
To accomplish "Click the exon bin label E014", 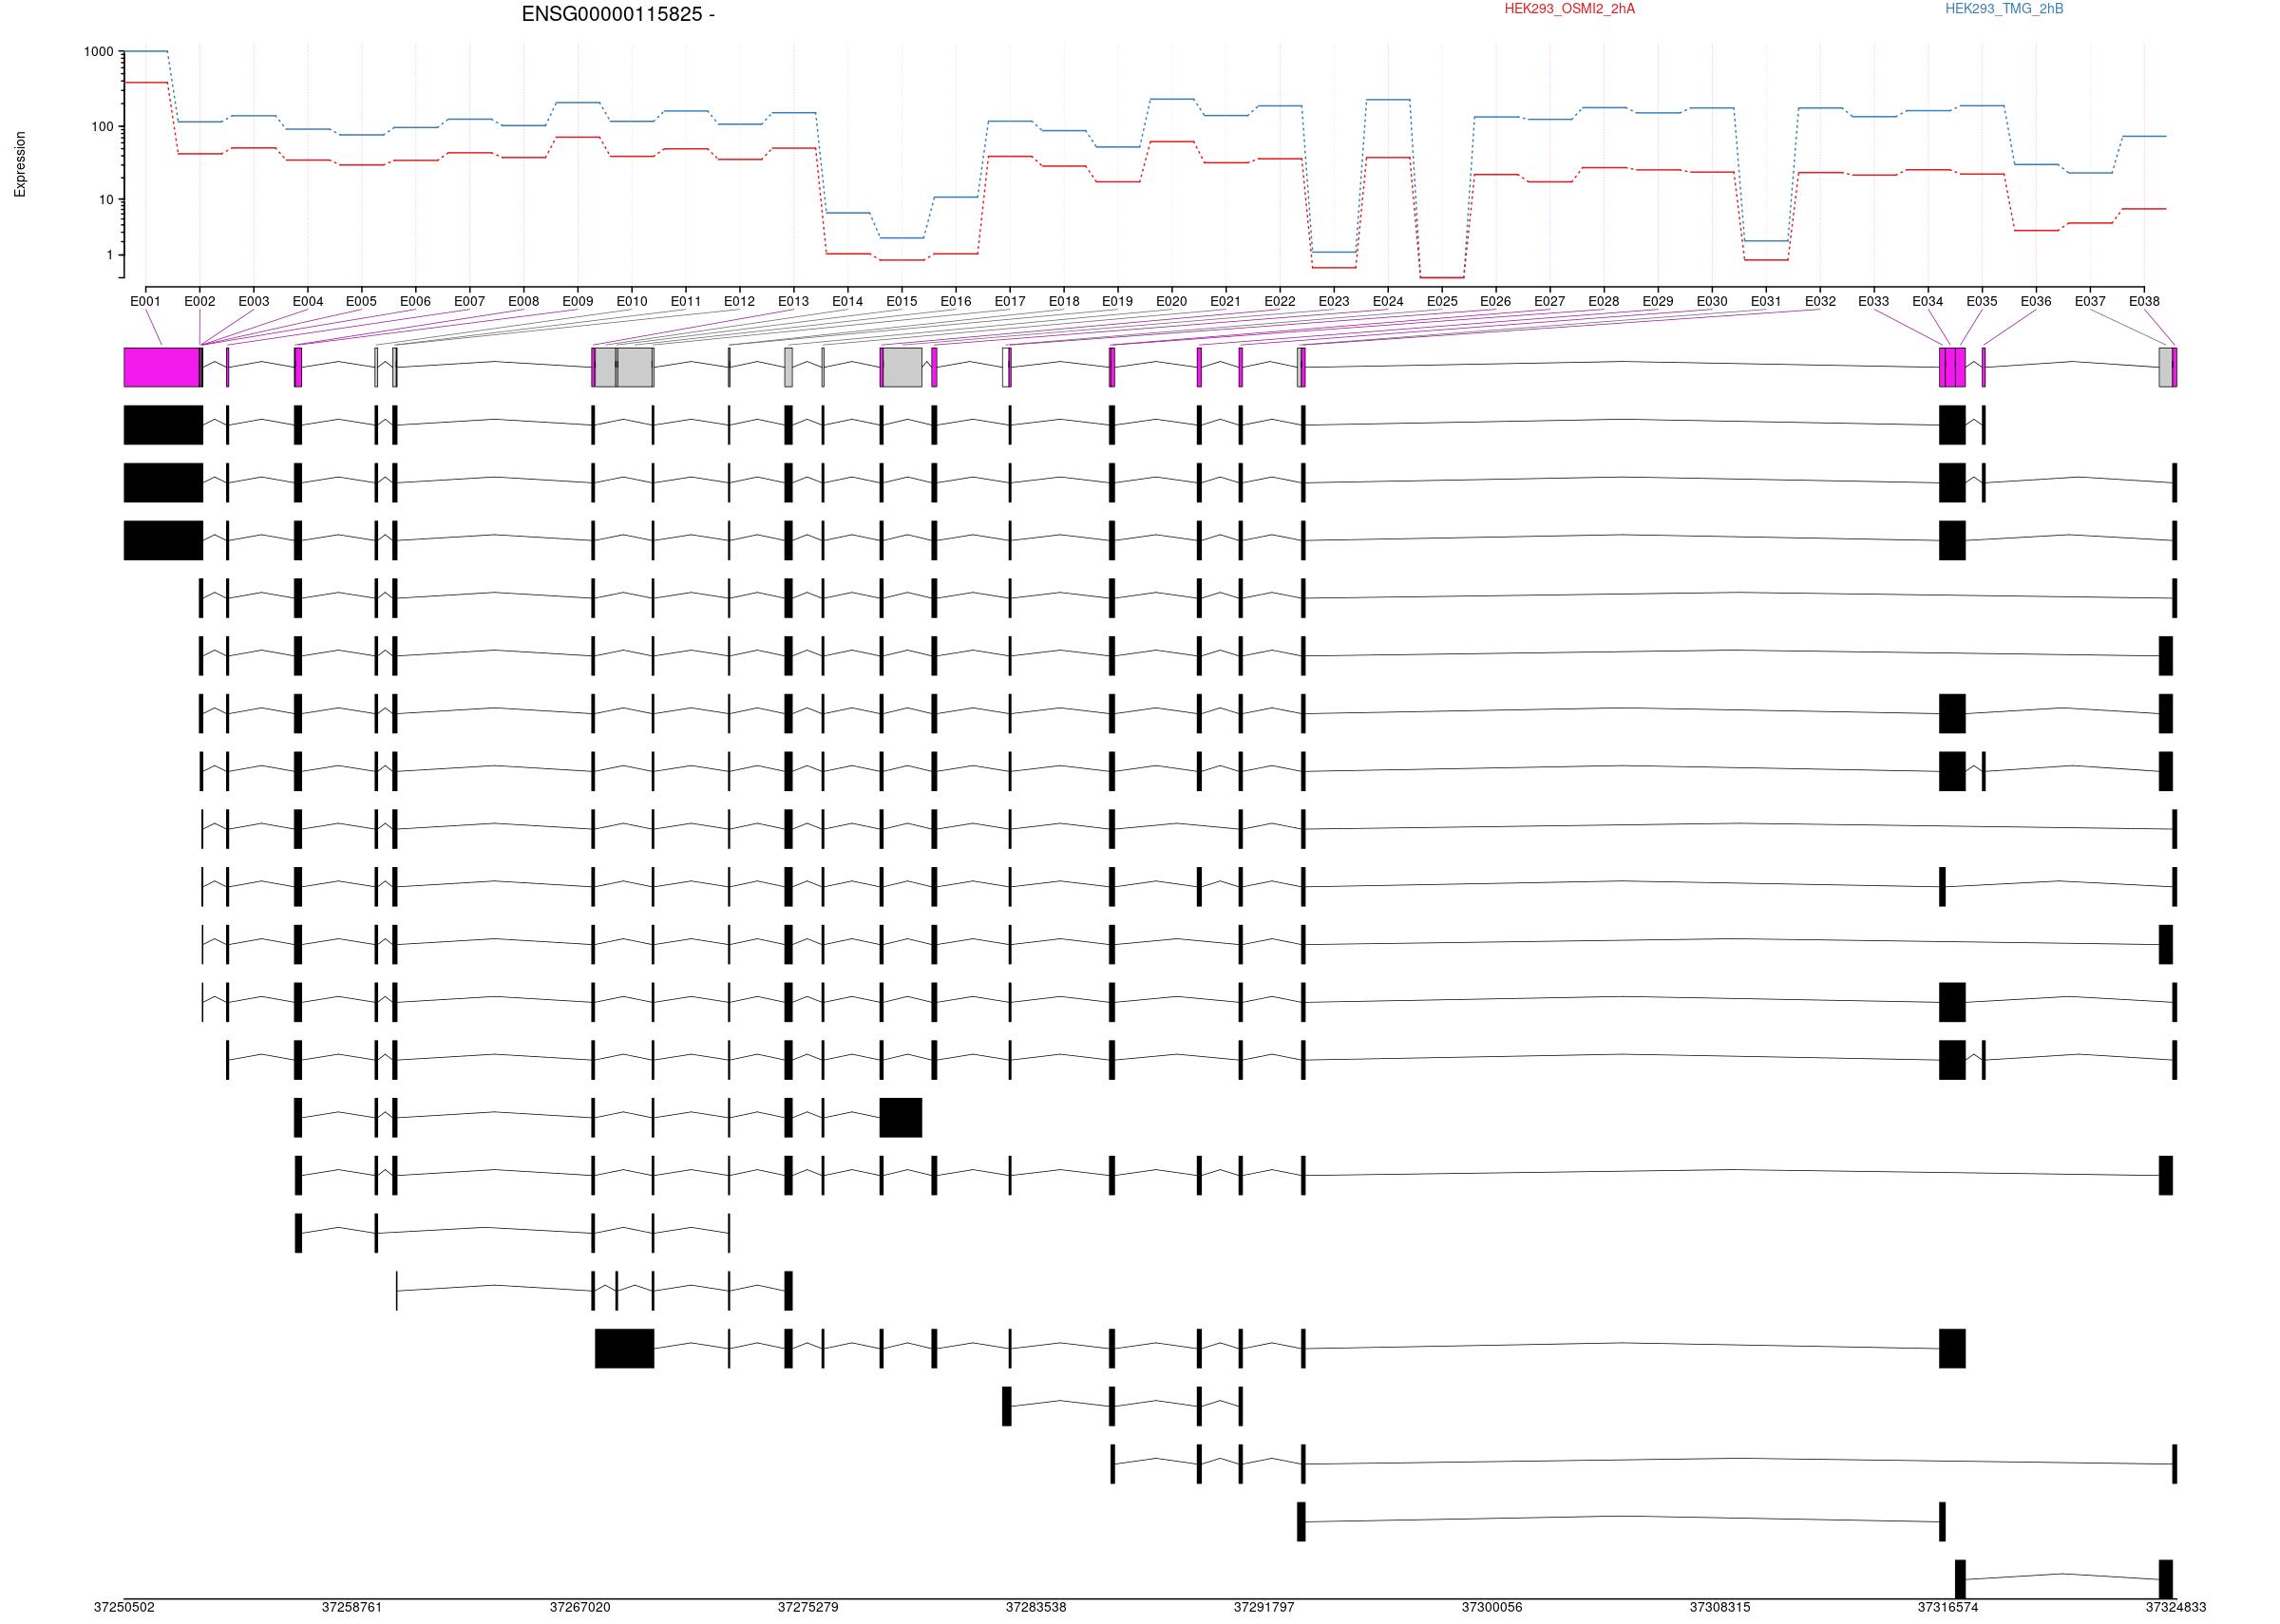I will pos(847,301).
